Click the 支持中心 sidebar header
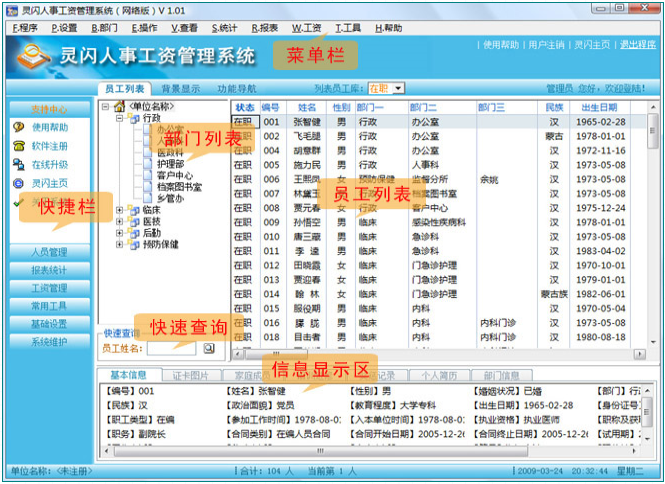 49,109
